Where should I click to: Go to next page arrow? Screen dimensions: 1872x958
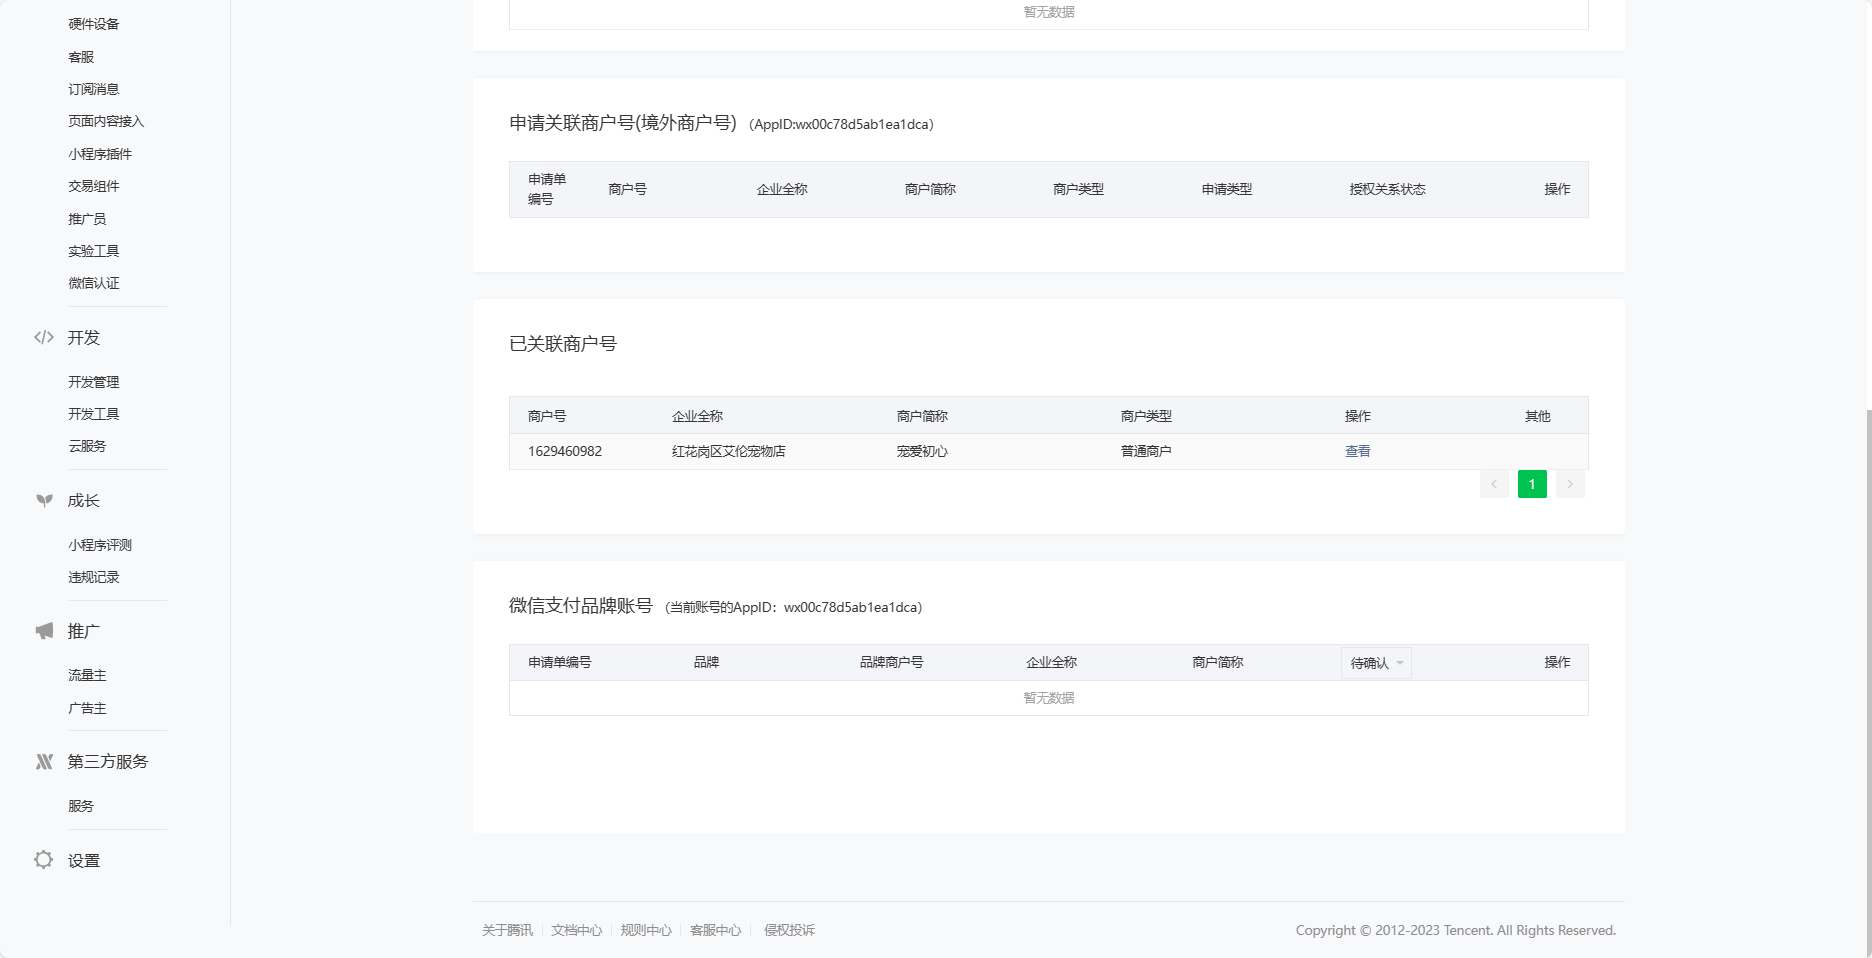(1570, 484)
